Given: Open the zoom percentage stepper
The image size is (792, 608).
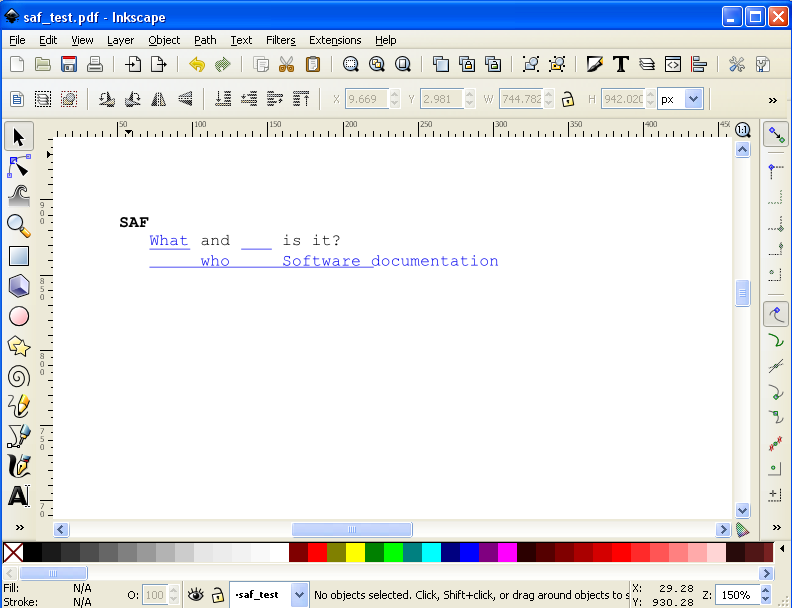Looking at the screenshot, I should [765, 595].
